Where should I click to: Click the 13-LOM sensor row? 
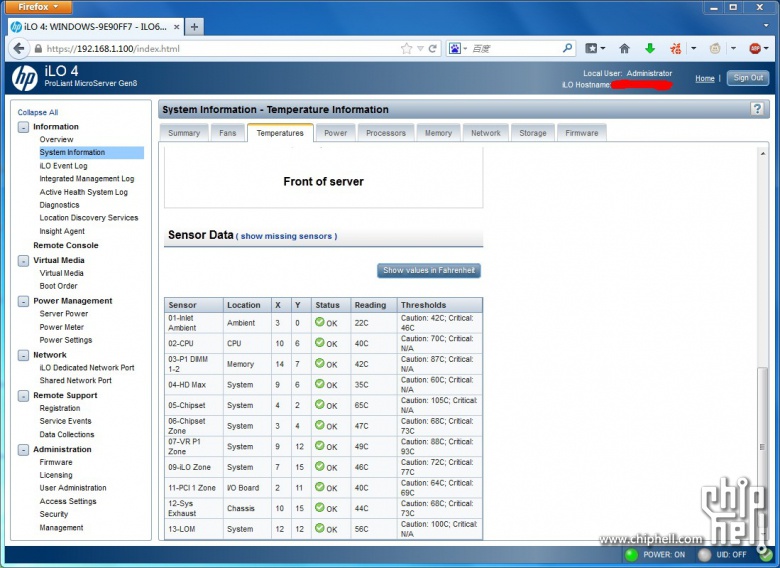click(x=323, y=529)
